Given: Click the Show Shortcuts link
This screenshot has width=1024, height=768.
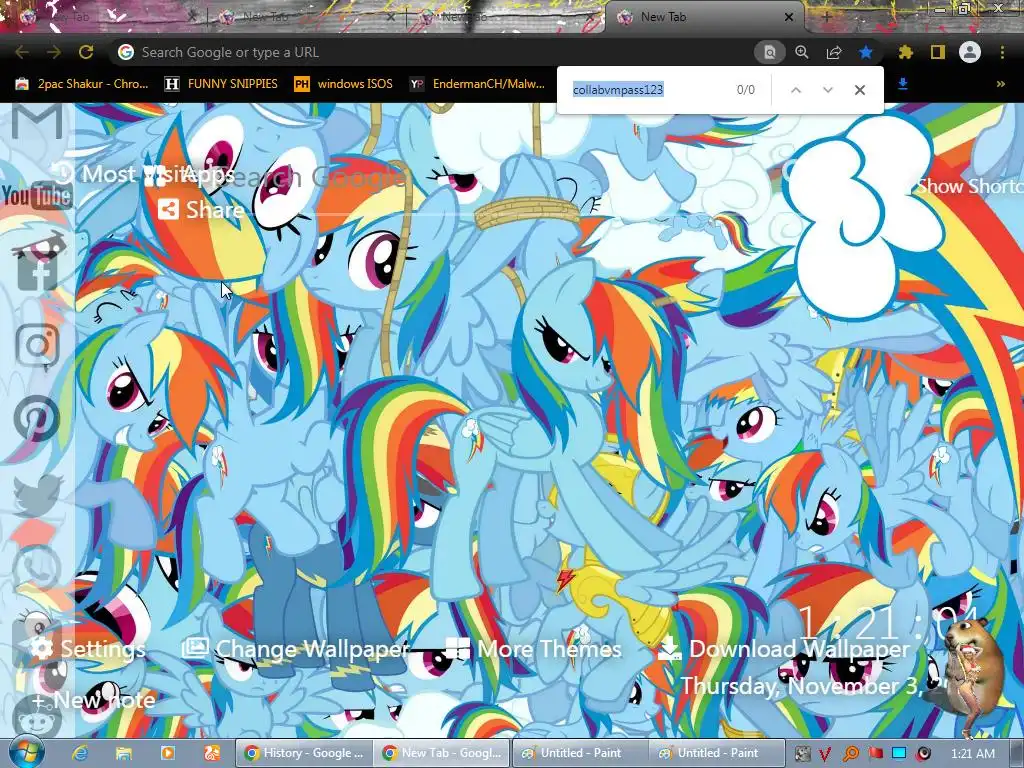Looking at the screenshot, I should pyautogui.click(x=969, y=186).
